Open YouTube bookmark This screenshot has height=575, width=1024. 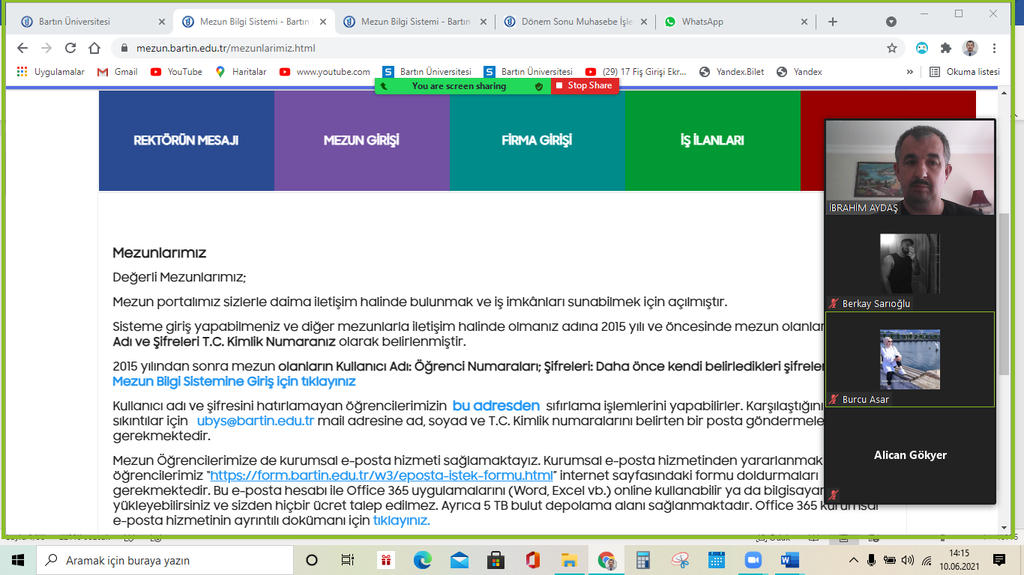176,72
